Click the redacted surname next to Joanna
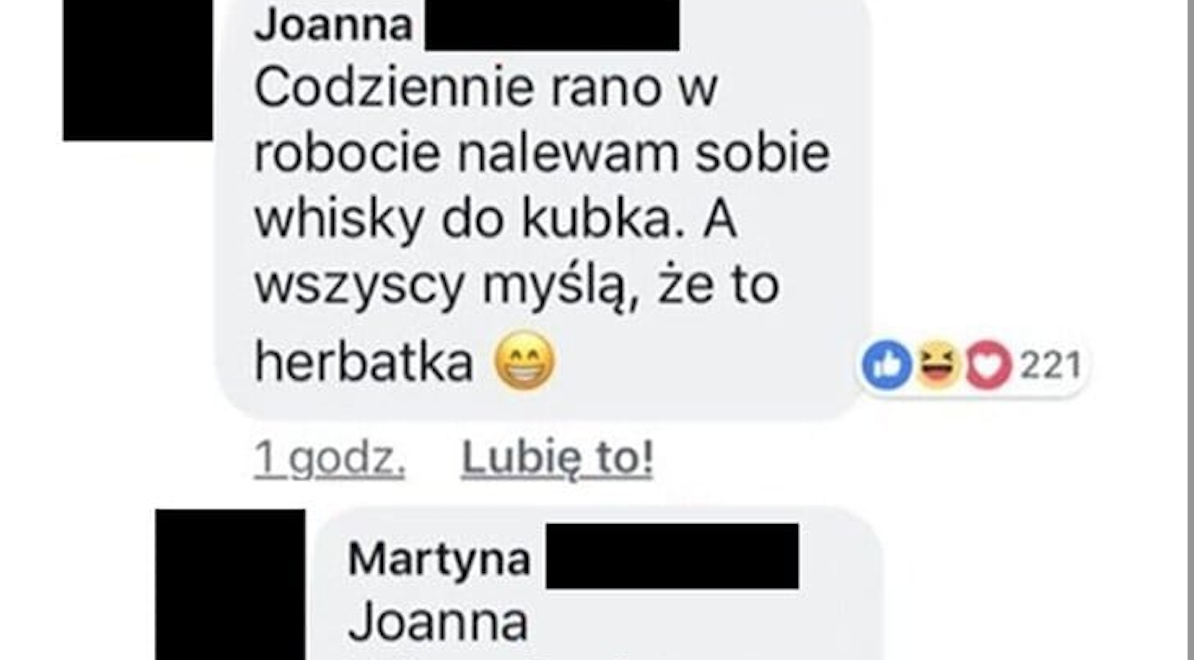The width and height of the screenshot is (1194, 660). point(552,25)
